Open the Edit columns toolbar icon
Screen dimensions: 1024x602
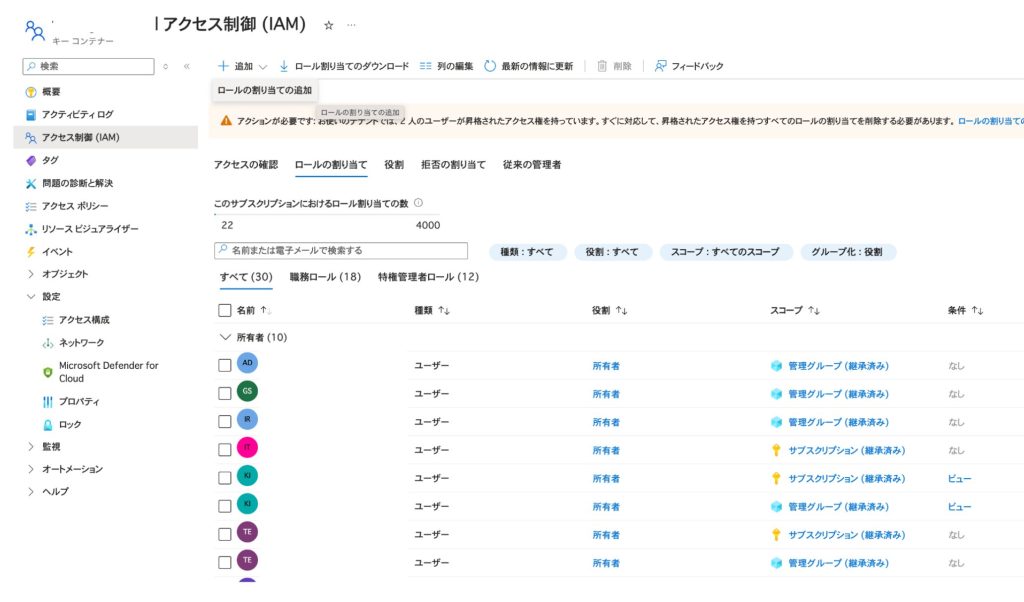(x=426, y=66)
